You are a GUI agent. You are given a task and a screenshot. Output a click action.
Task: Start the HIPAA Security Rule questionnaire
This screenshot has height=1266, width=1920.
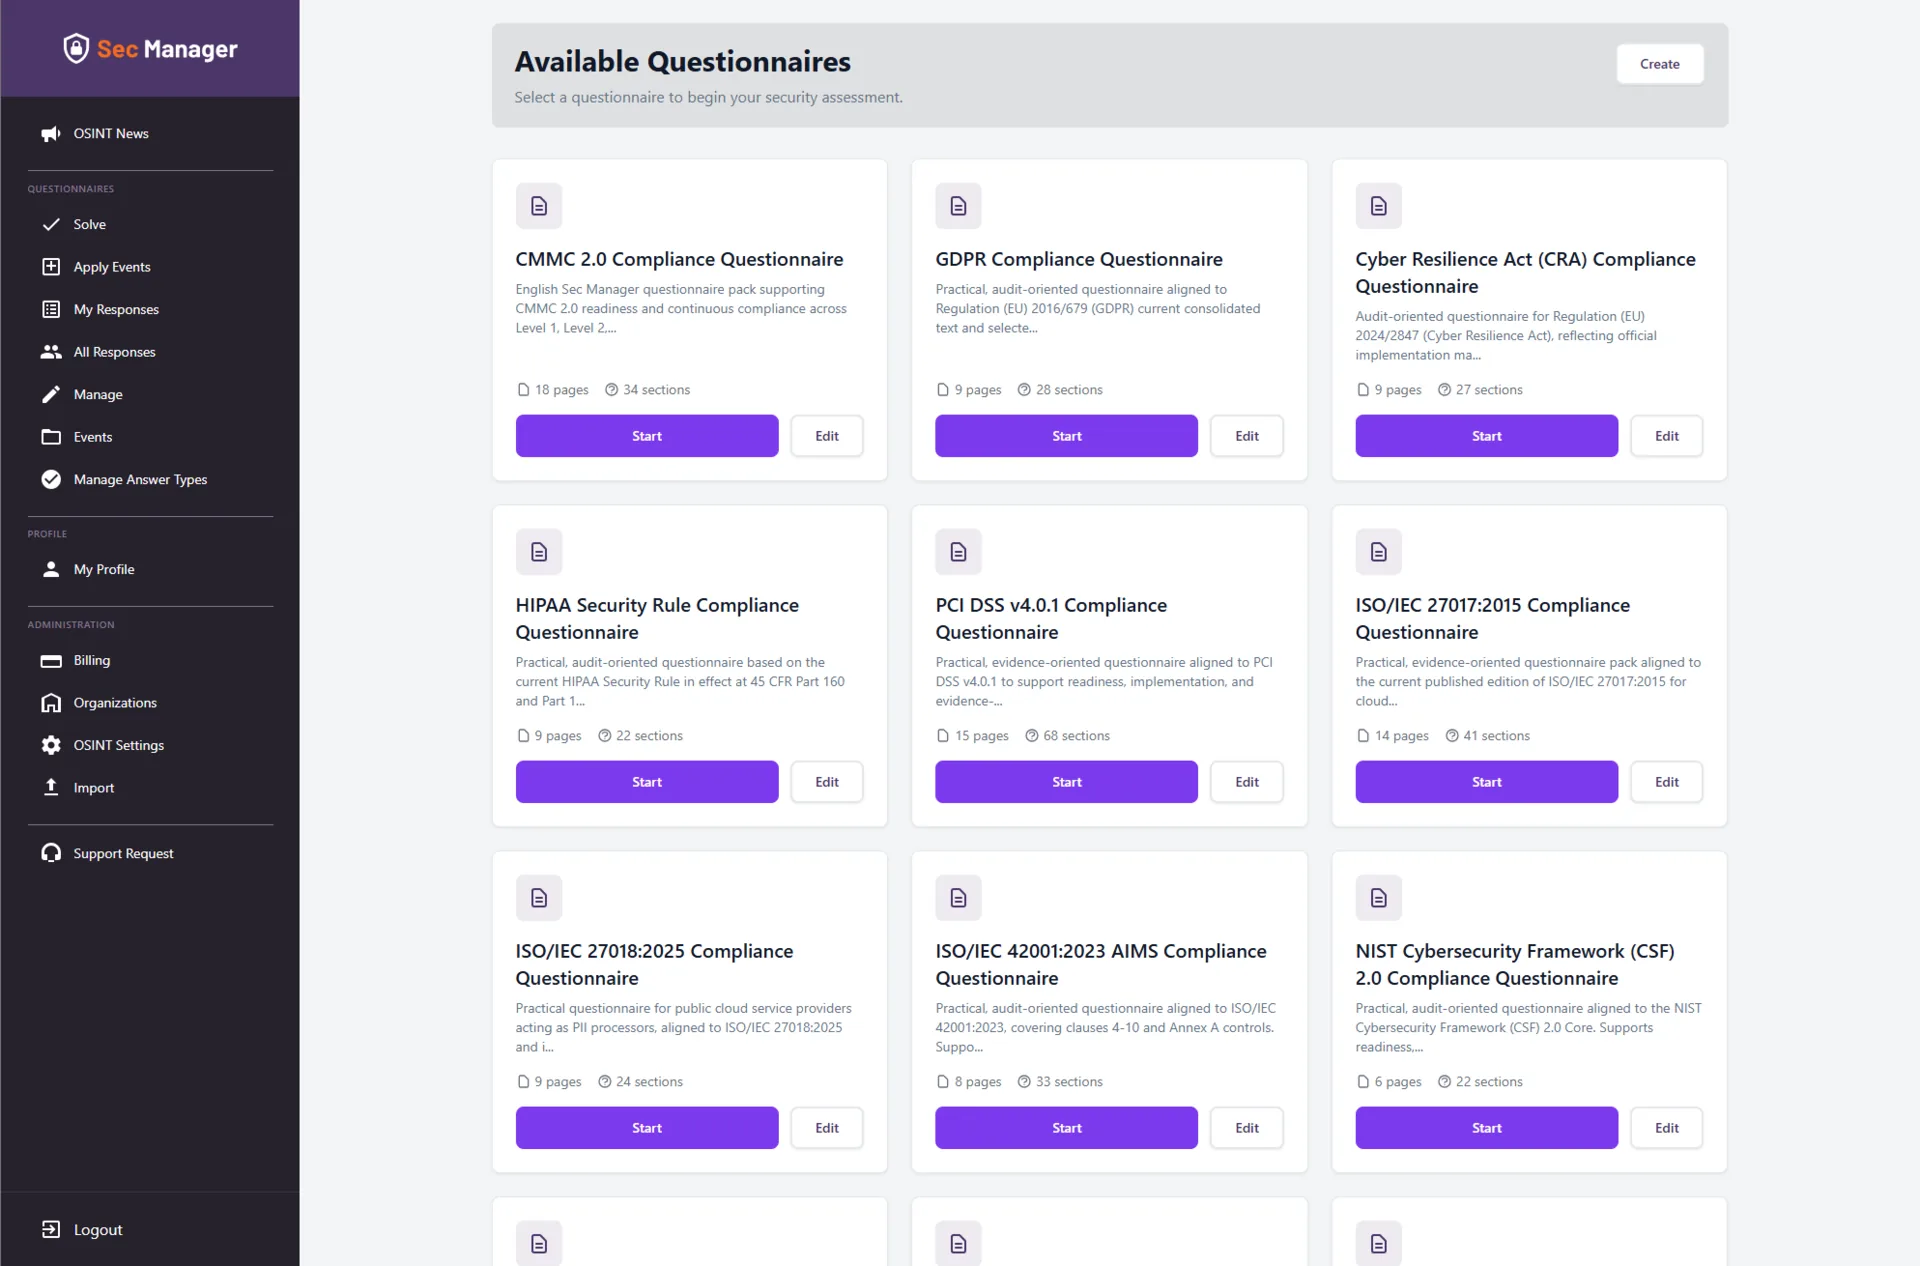coord(647,782)
